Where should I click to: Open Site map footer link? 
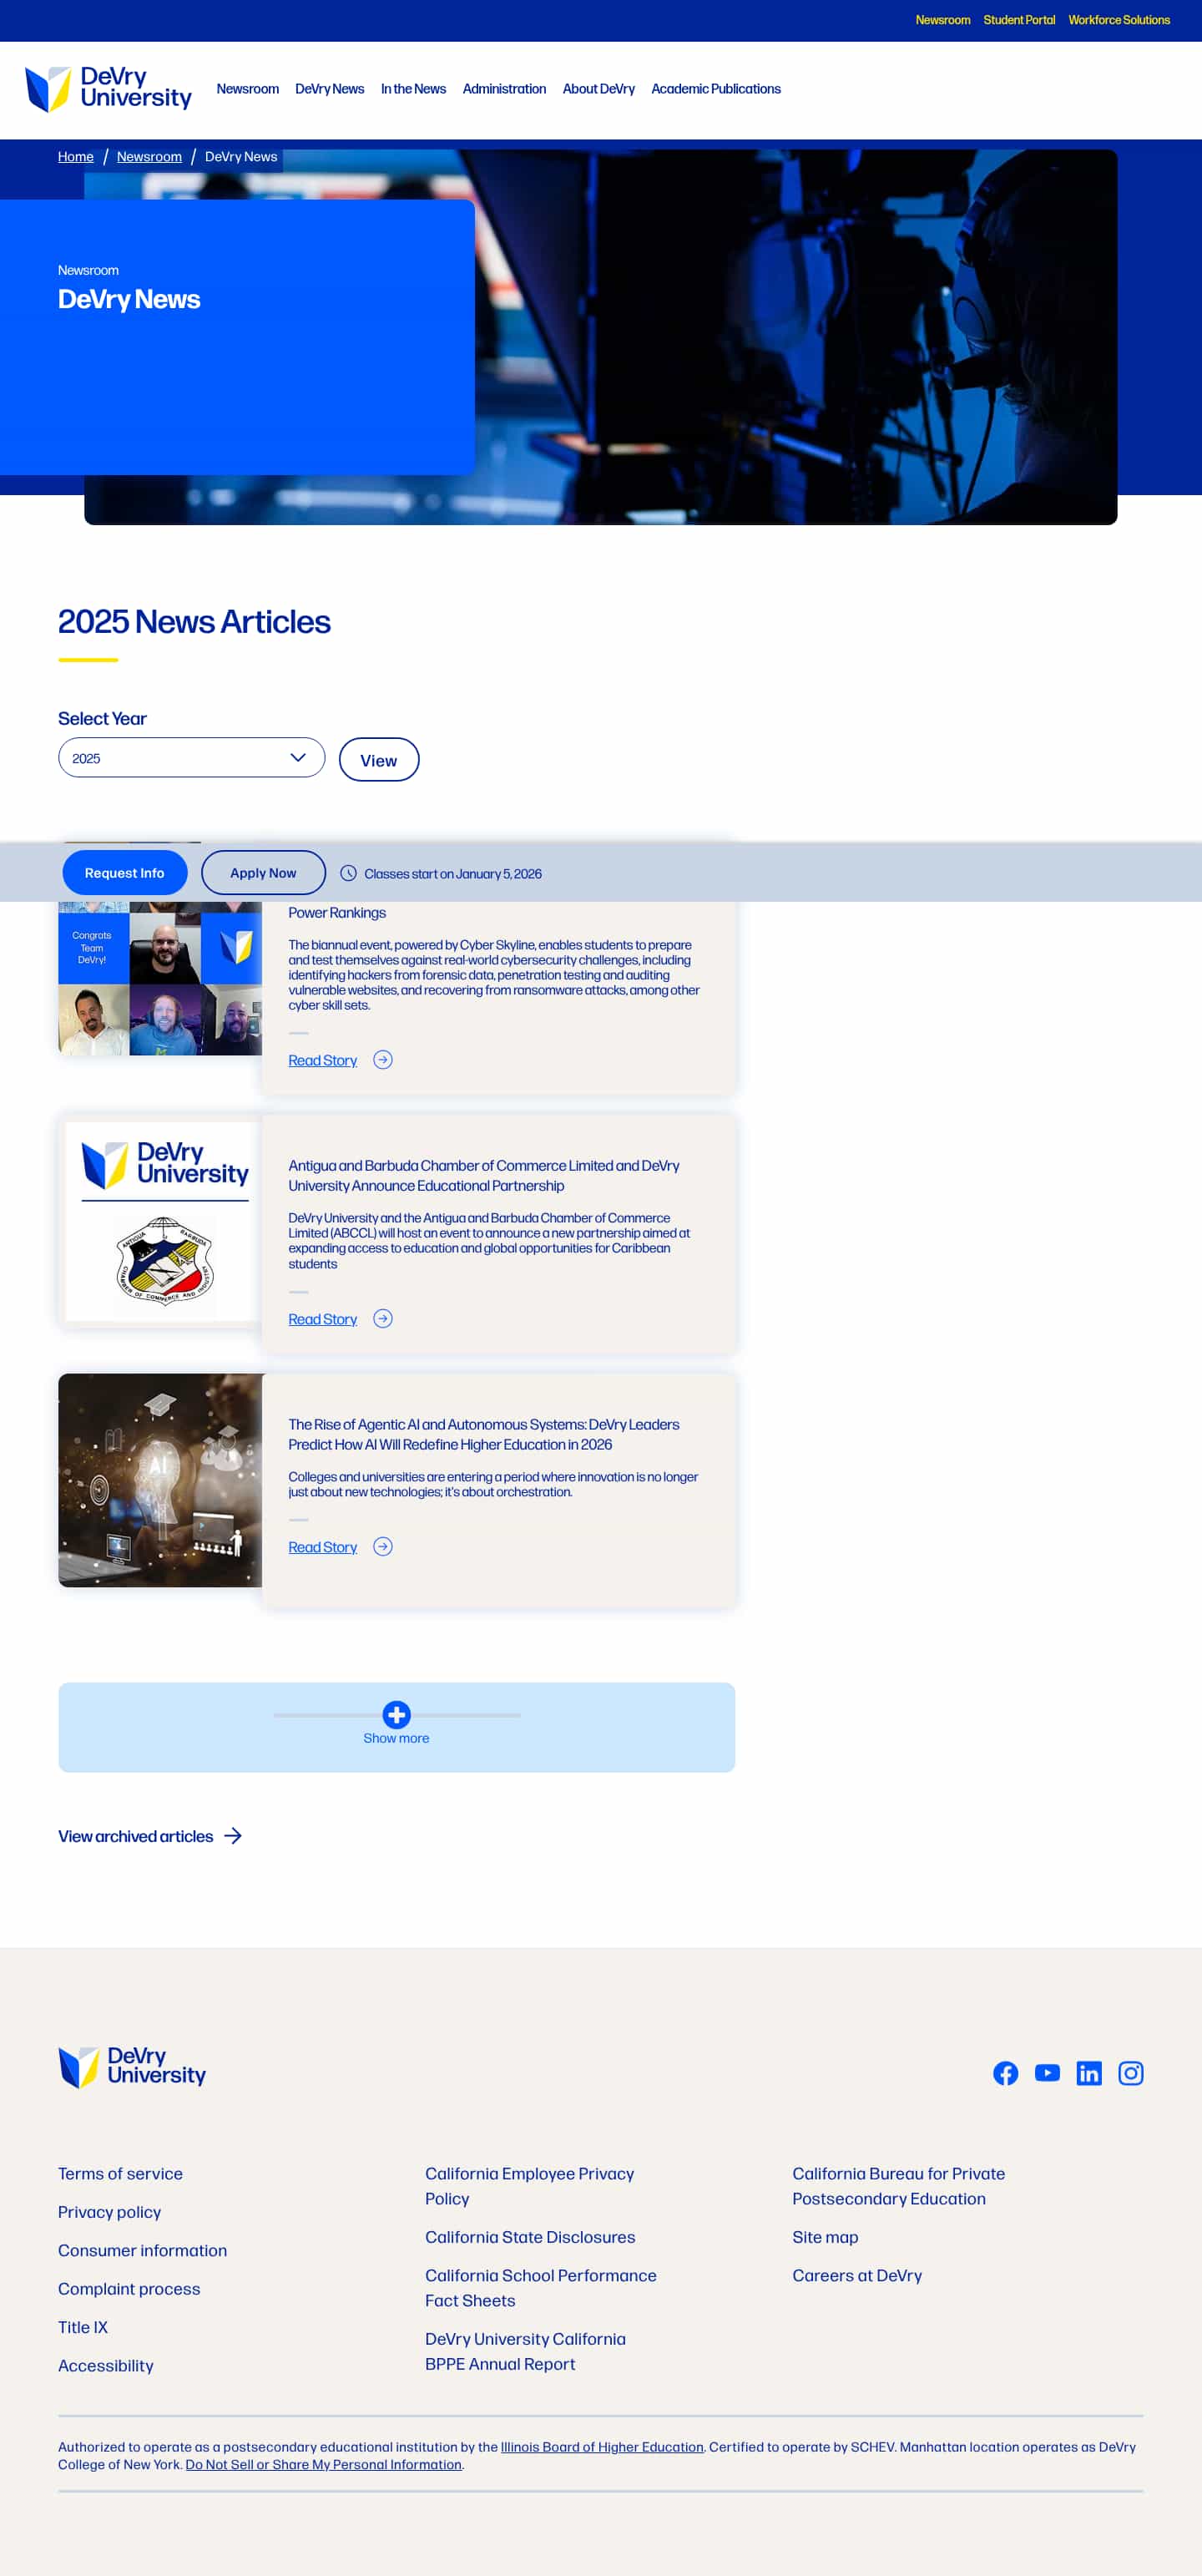tap(825, 2237)
